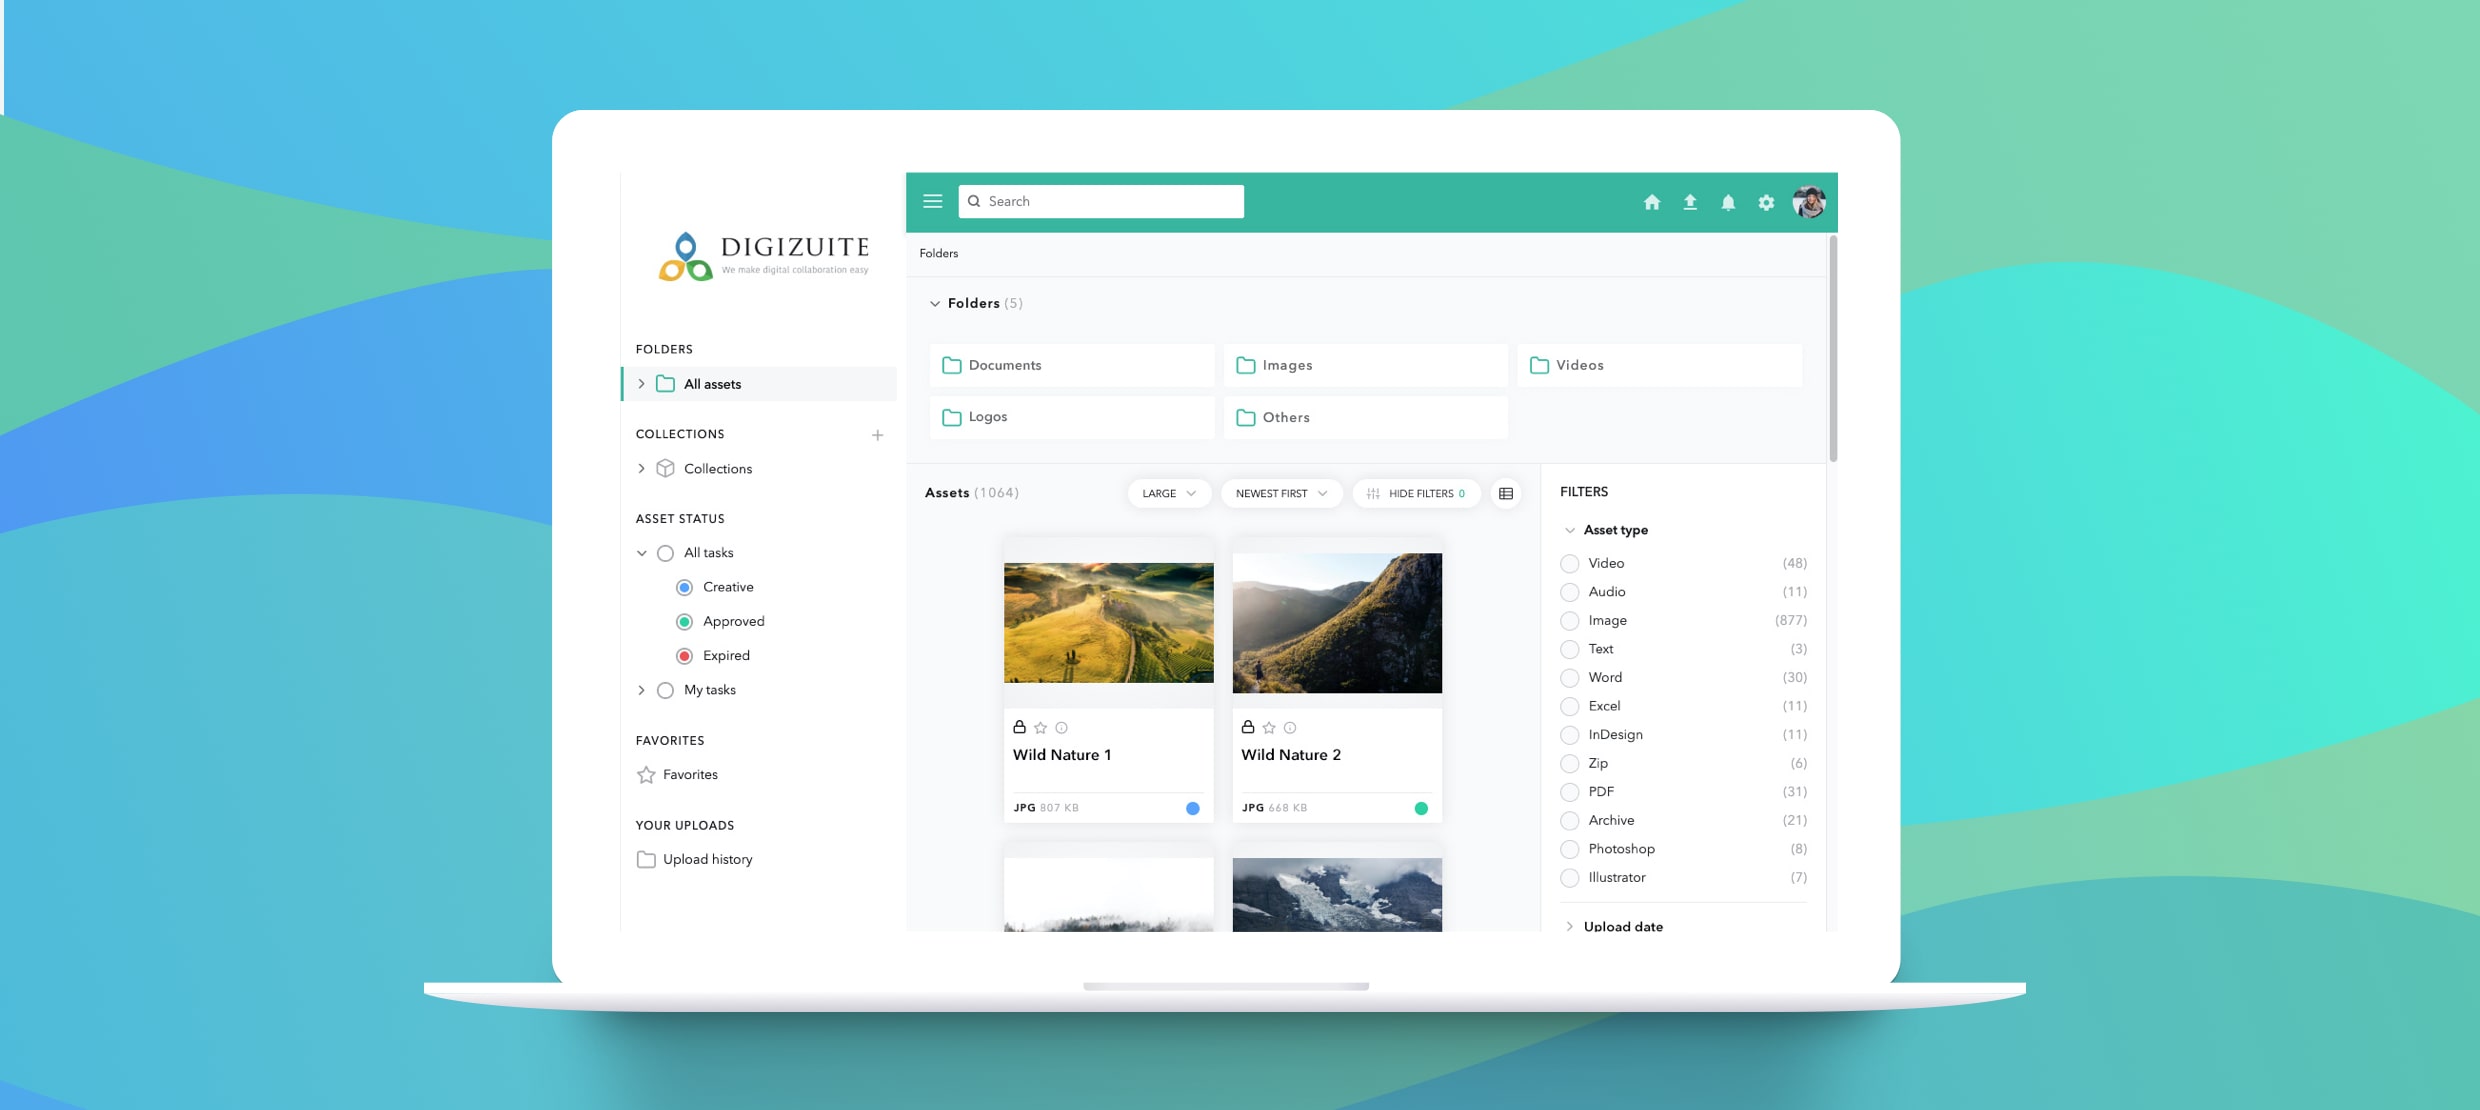
Task: Open the NEWEST FIRST sorting dropdown
Action: click(1281, 493)
